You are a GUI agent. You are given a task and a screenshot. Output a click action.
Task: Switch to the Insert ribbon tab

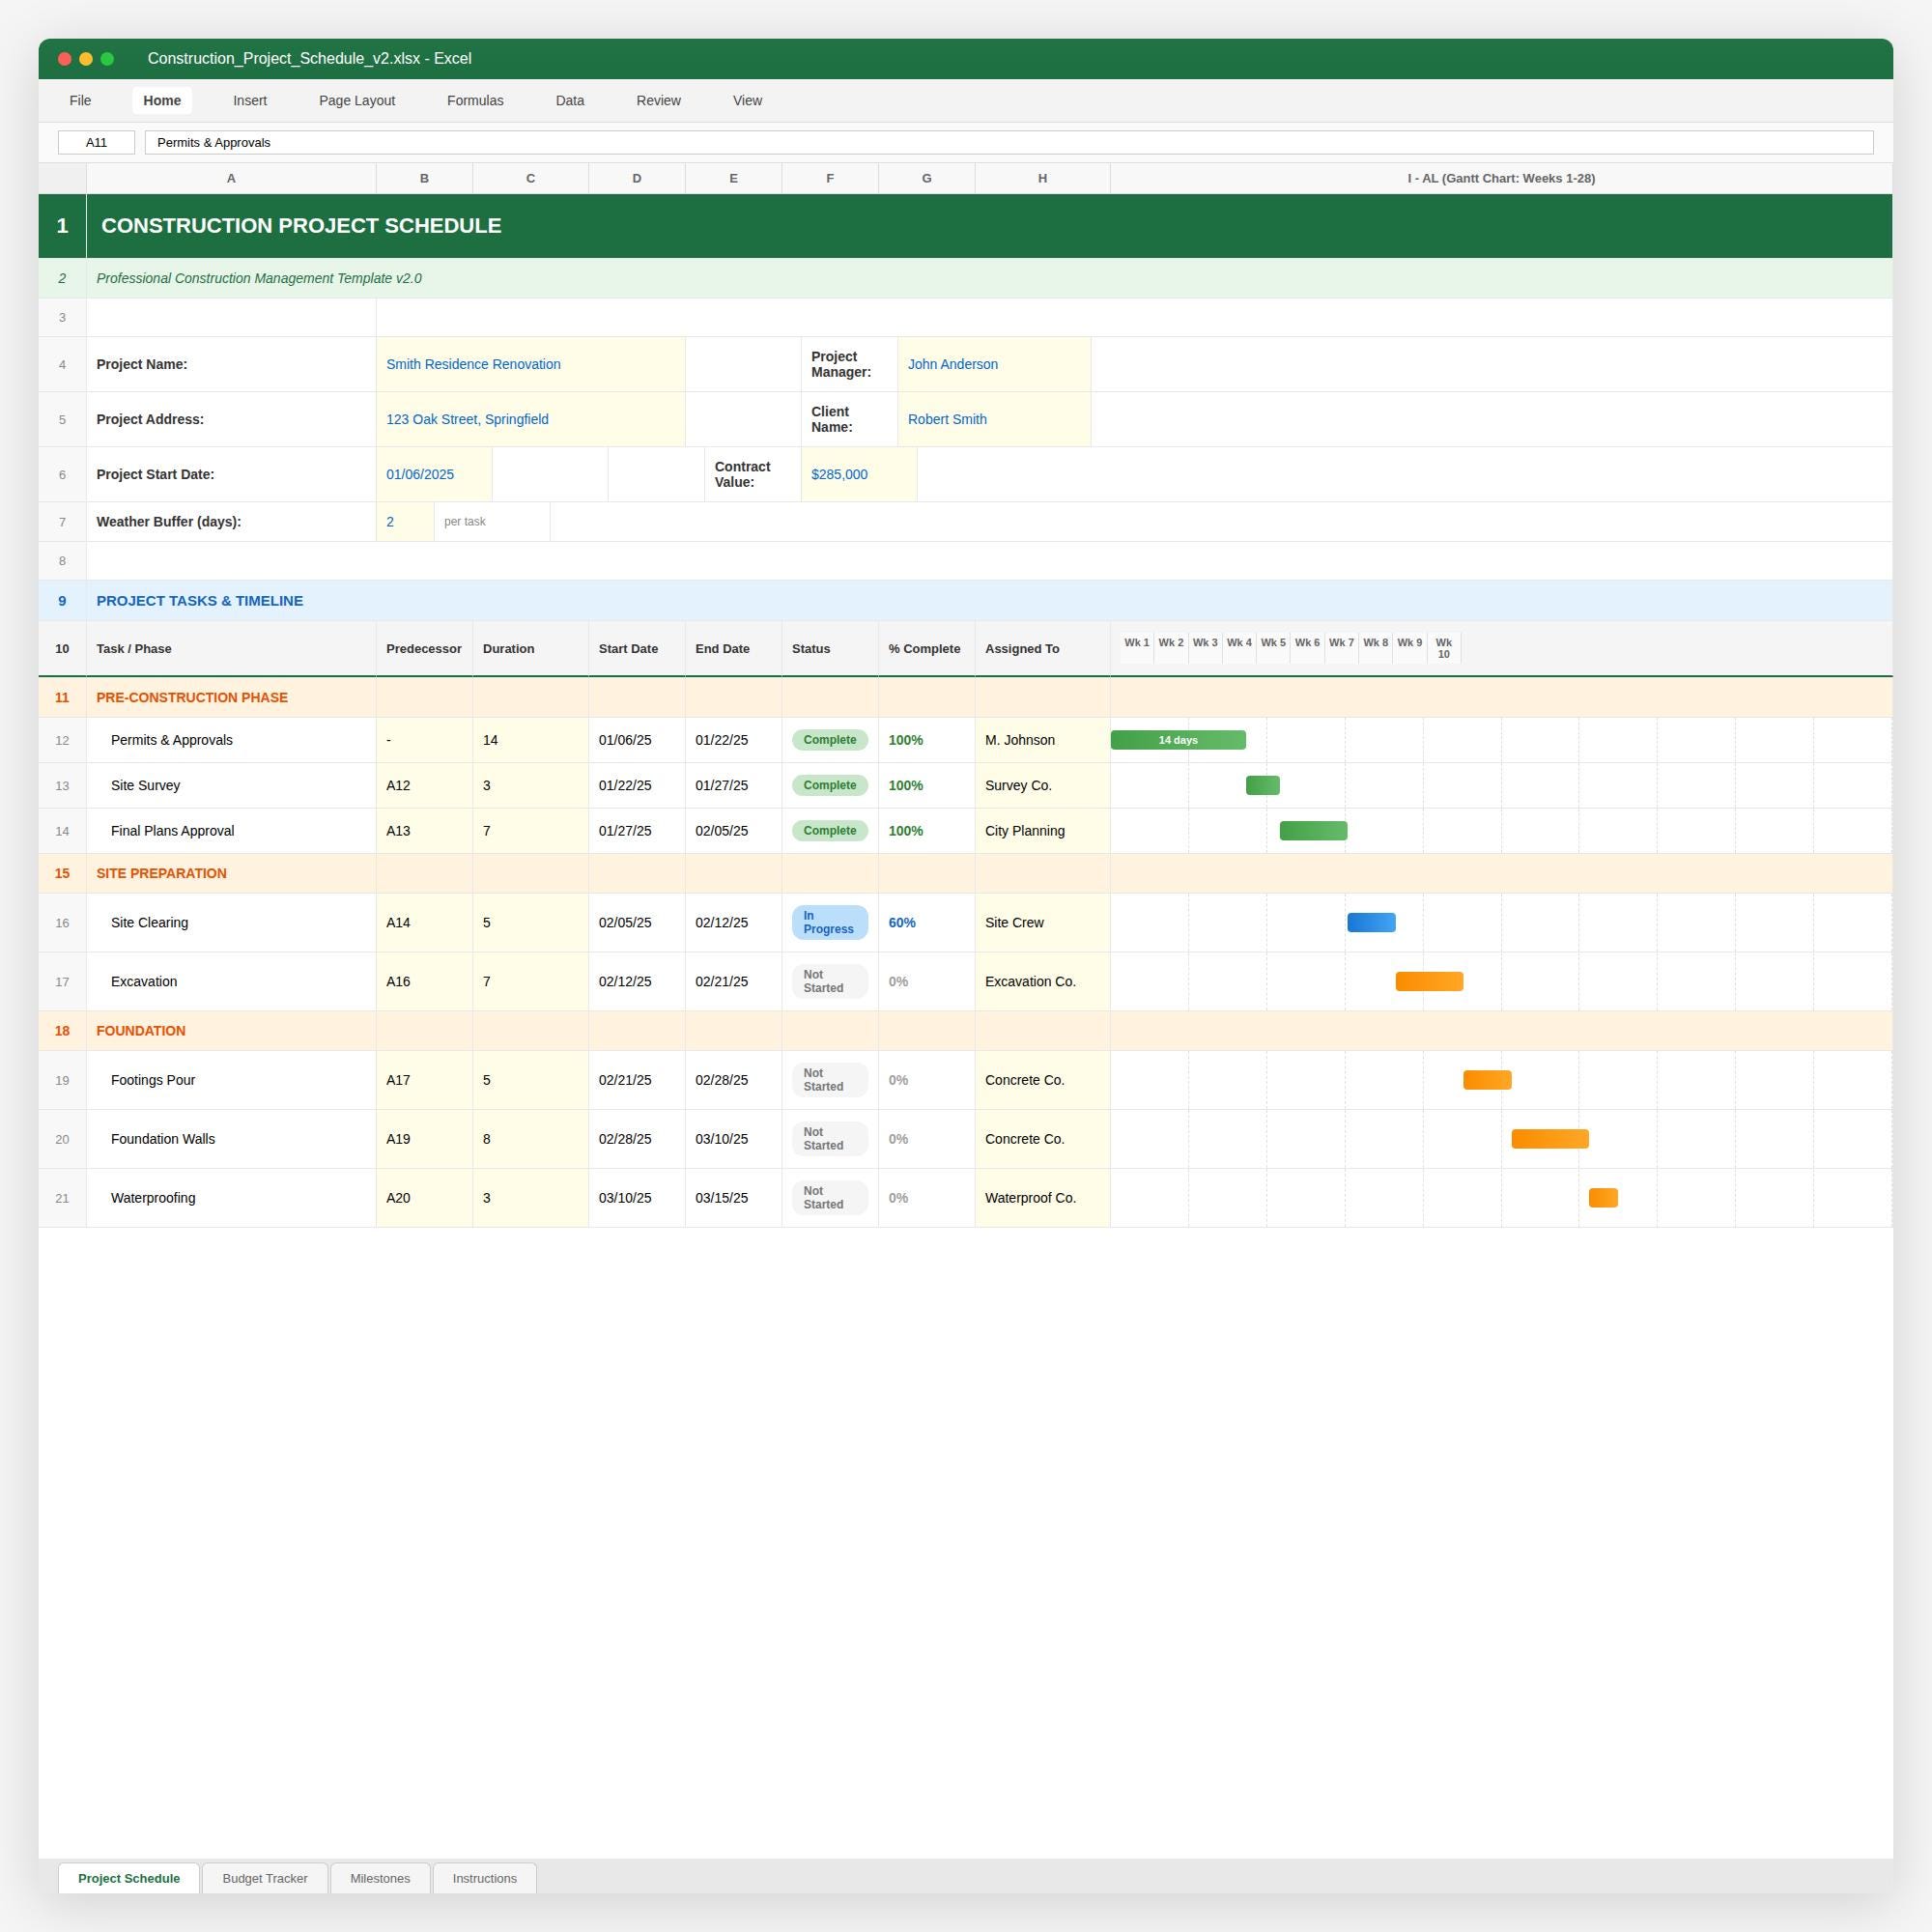(x=249, y=101)
